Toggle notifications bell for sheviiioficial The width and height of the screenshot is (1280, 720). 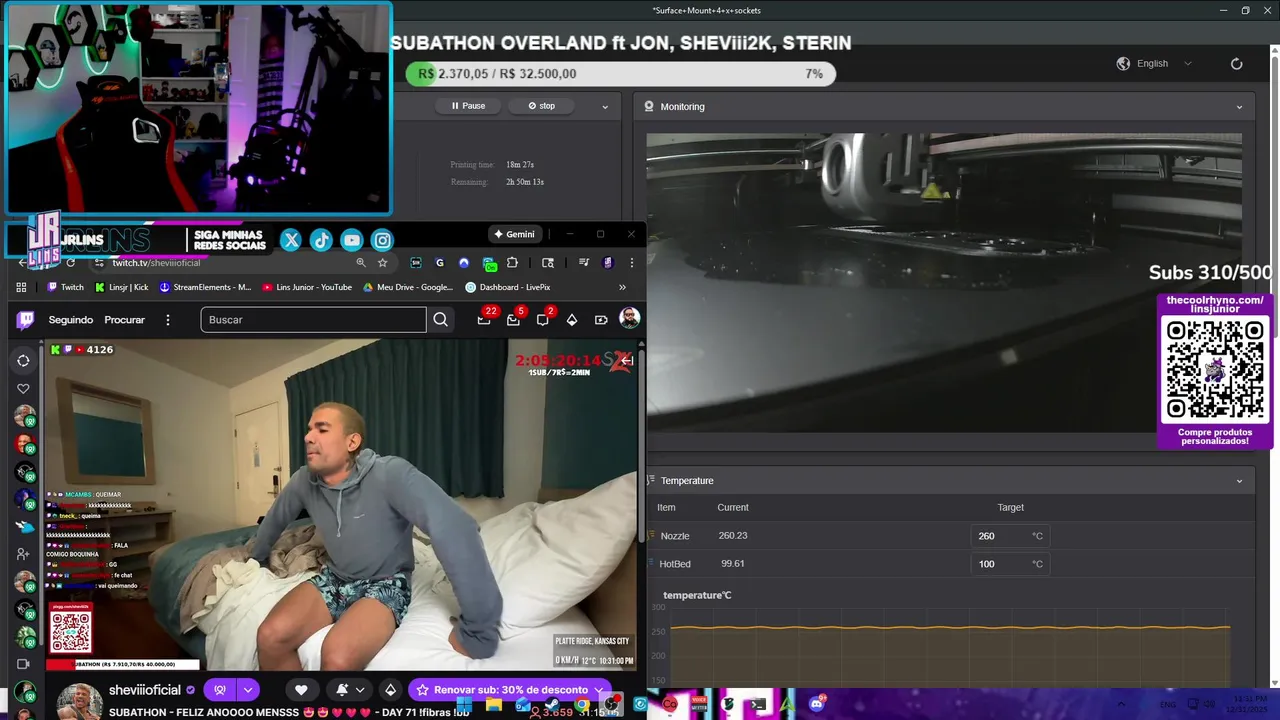pos(342,690)
